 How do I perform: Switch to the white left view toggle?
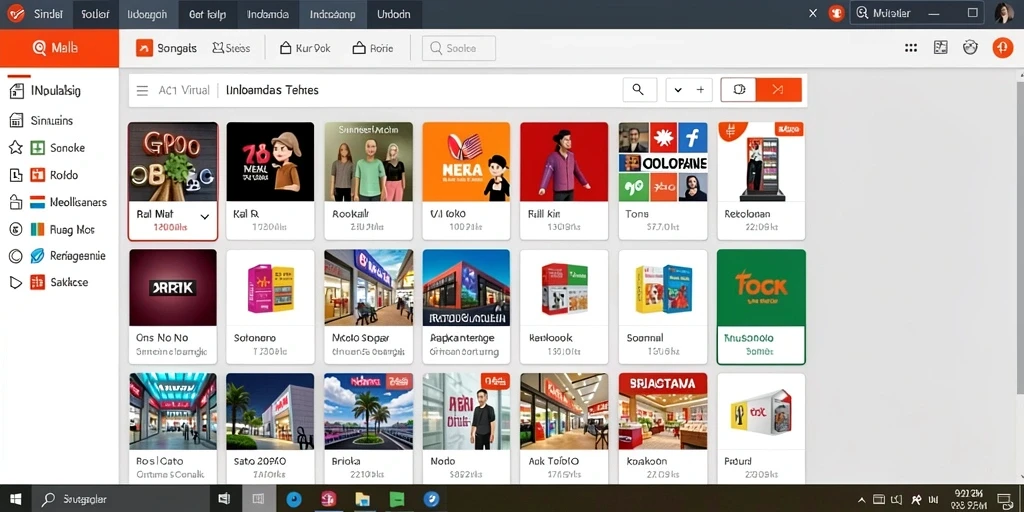coord(739,90)
